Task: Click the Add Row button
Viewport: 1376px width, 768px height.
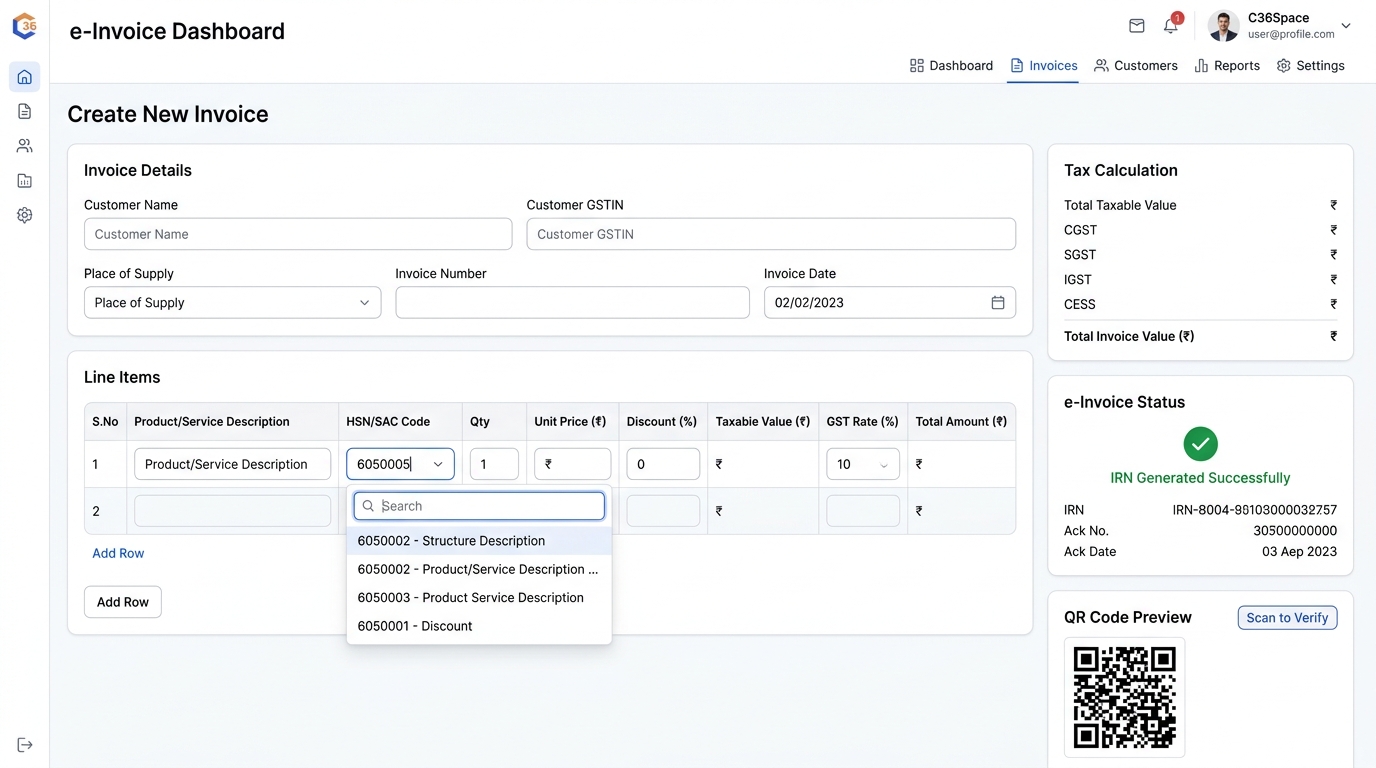Action: tap(123, 602)
